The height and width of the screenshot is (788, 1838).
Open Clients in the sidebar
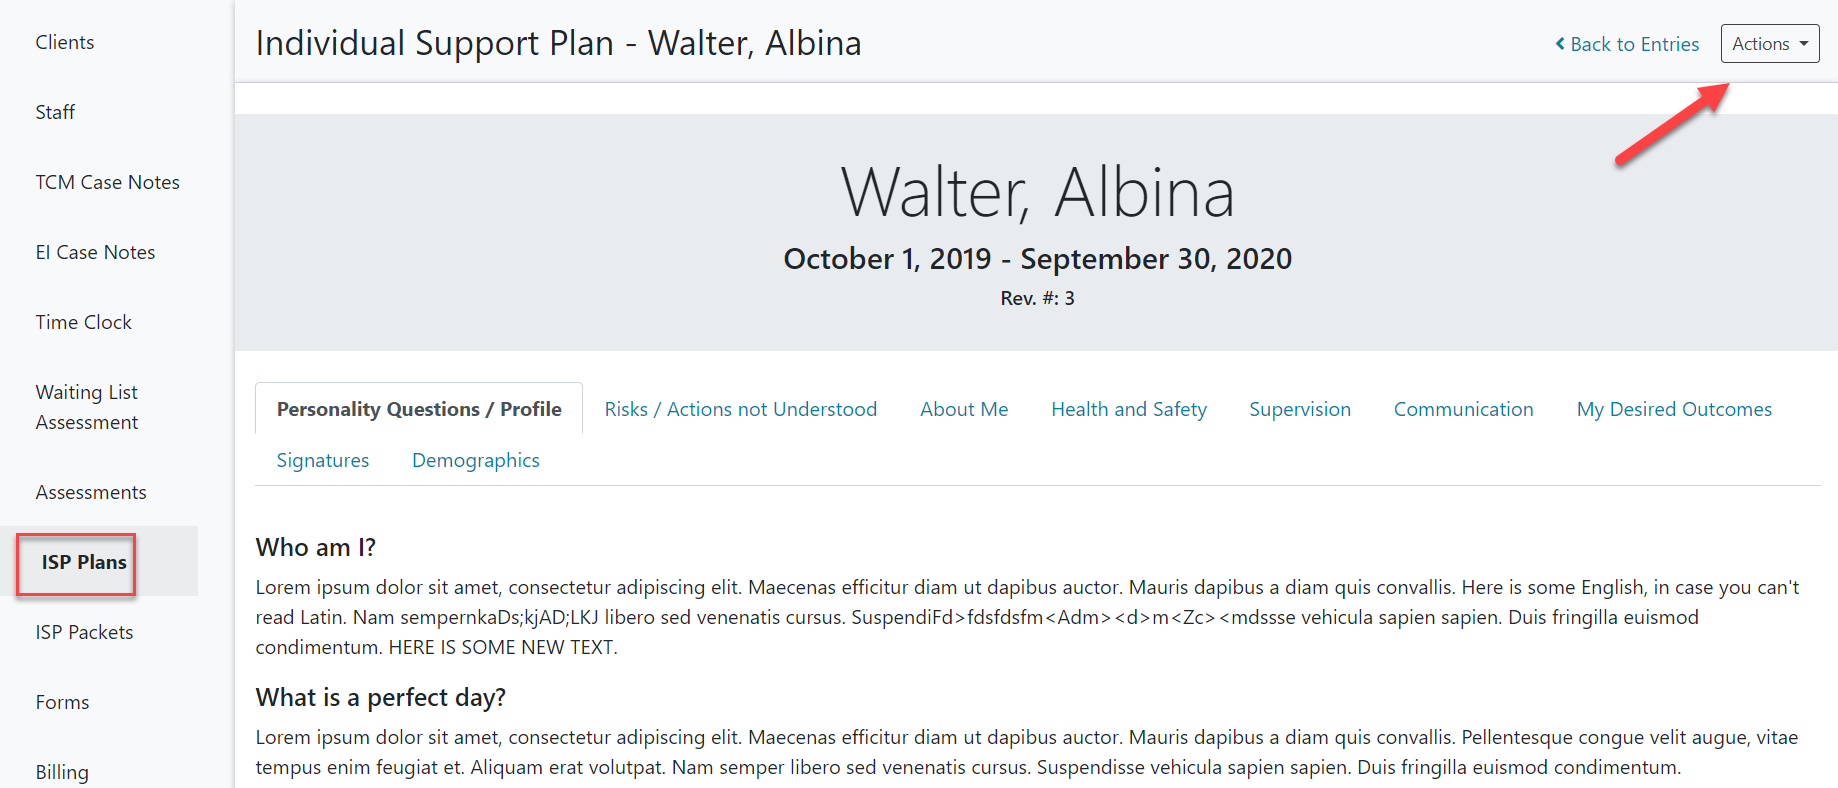tap(65, 42)
